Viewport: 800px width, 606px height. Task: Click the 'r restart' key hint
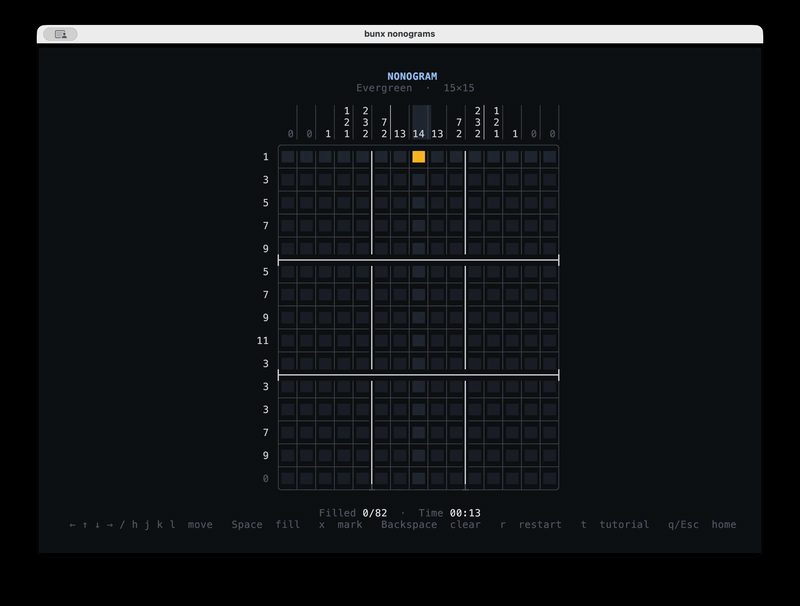(531, 524)
